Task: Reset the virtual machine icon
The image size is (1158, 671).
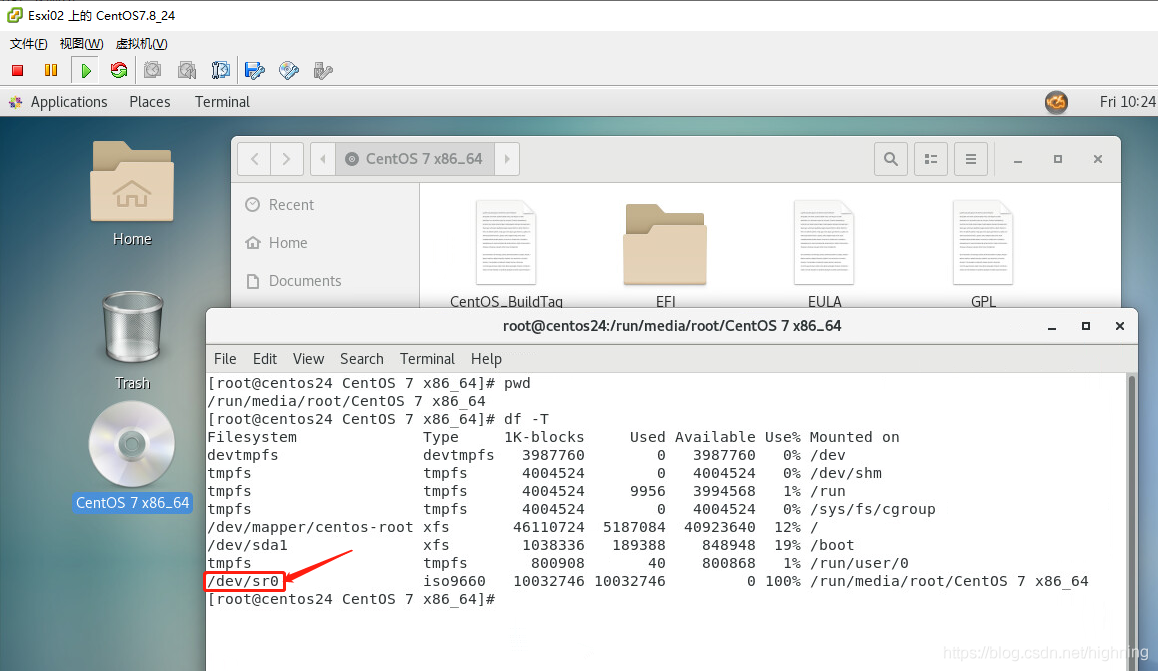Action: point(119,70)
